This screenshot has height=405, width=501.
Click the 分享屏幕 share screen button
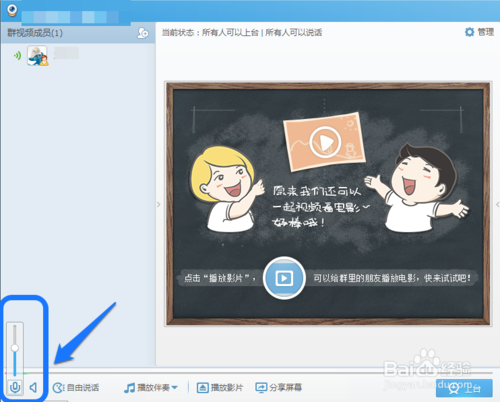[x=279, y=388]
